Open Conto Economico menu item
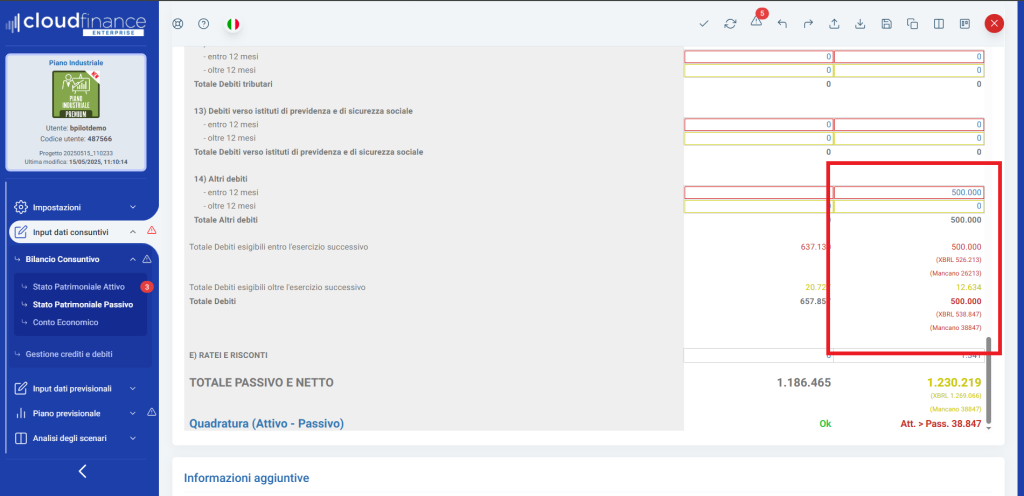 click(65, 322)
